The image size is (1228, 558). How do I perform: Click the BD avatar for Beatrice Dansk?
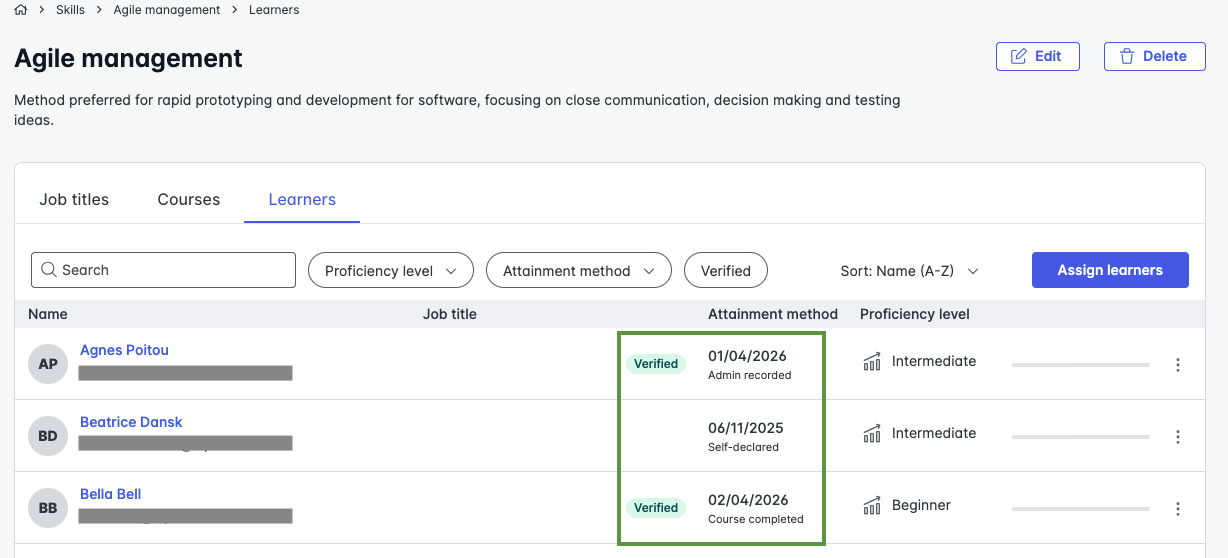(48, 436)
